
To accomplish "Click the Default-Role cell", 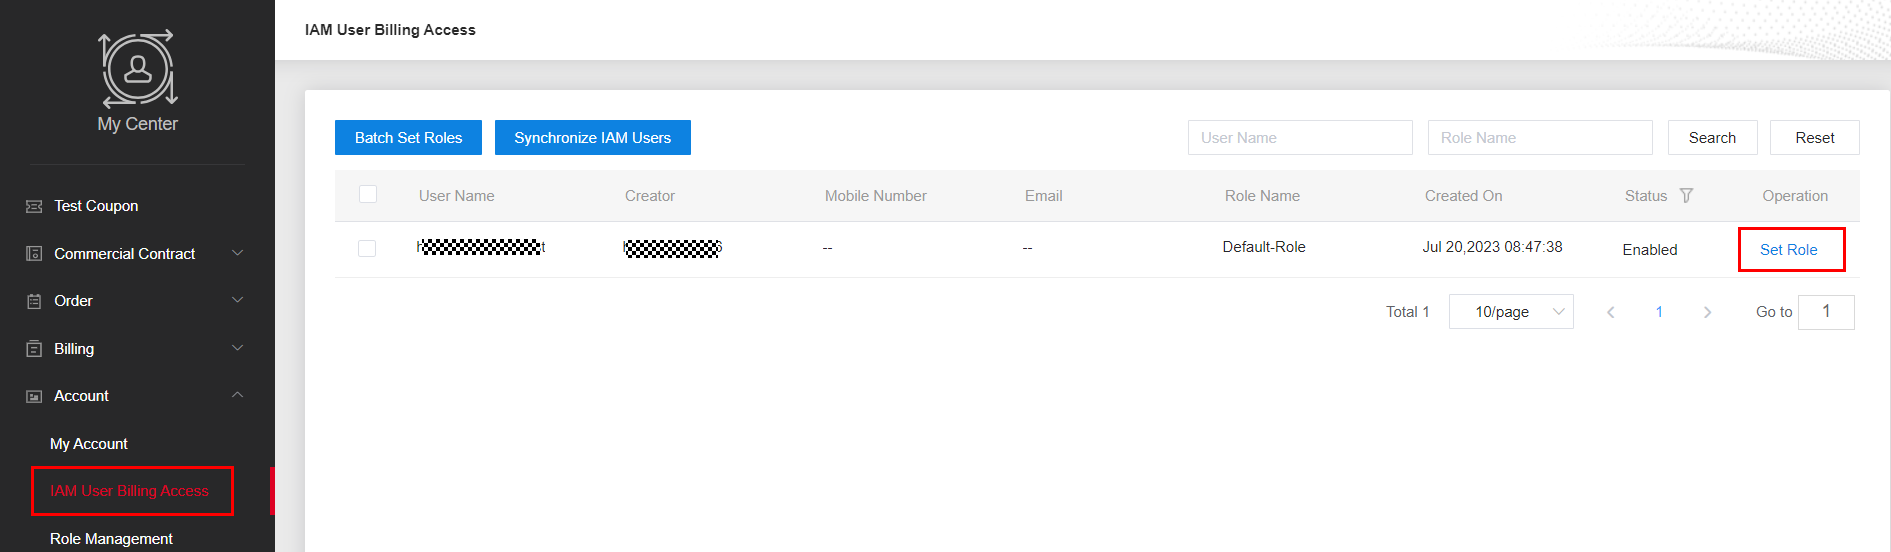I will pos(1264,247).
